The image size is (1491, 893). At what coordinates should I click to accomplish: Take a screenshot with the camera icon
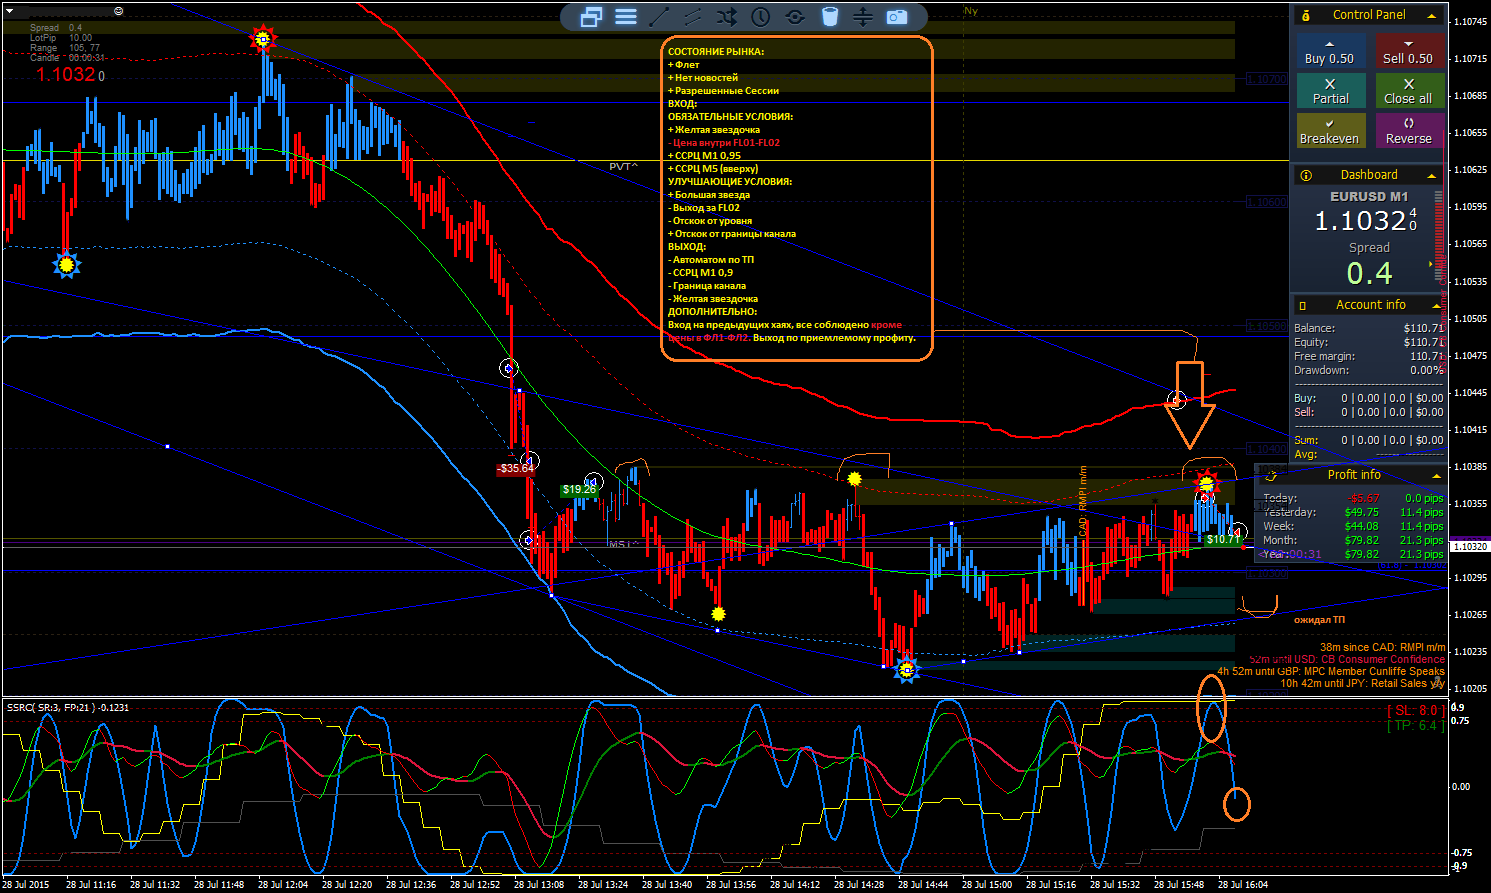point(897,17)
